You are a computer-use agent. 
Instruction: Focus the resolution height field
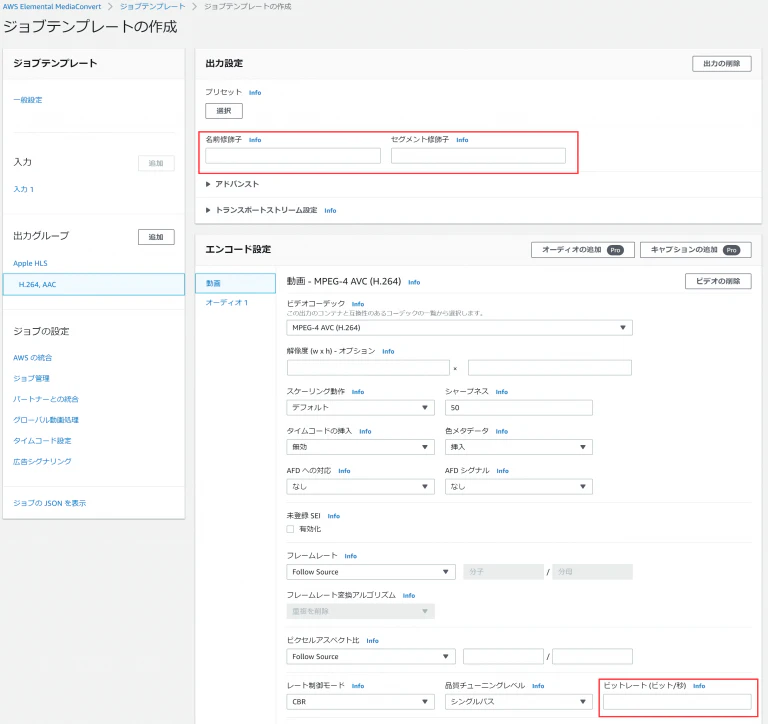550,368
